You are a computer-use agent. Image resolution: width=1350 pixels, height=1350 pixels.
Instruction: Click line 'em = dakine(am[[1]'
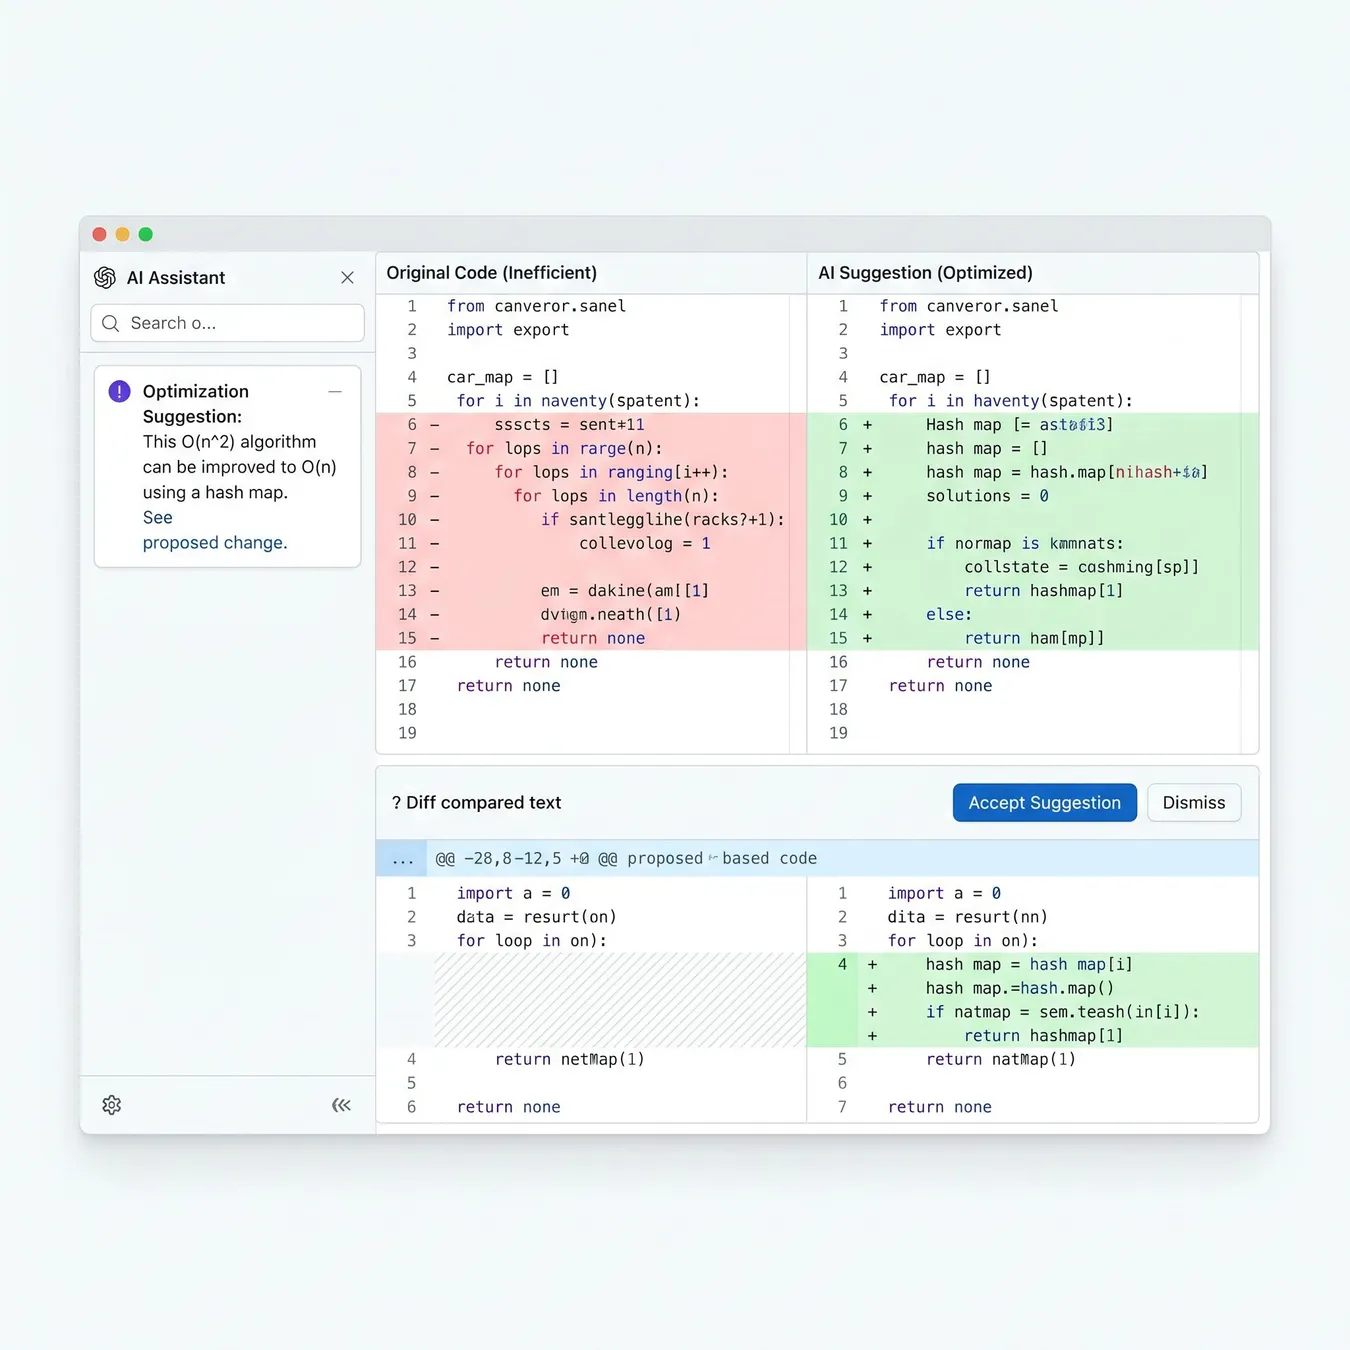(625, 591)
